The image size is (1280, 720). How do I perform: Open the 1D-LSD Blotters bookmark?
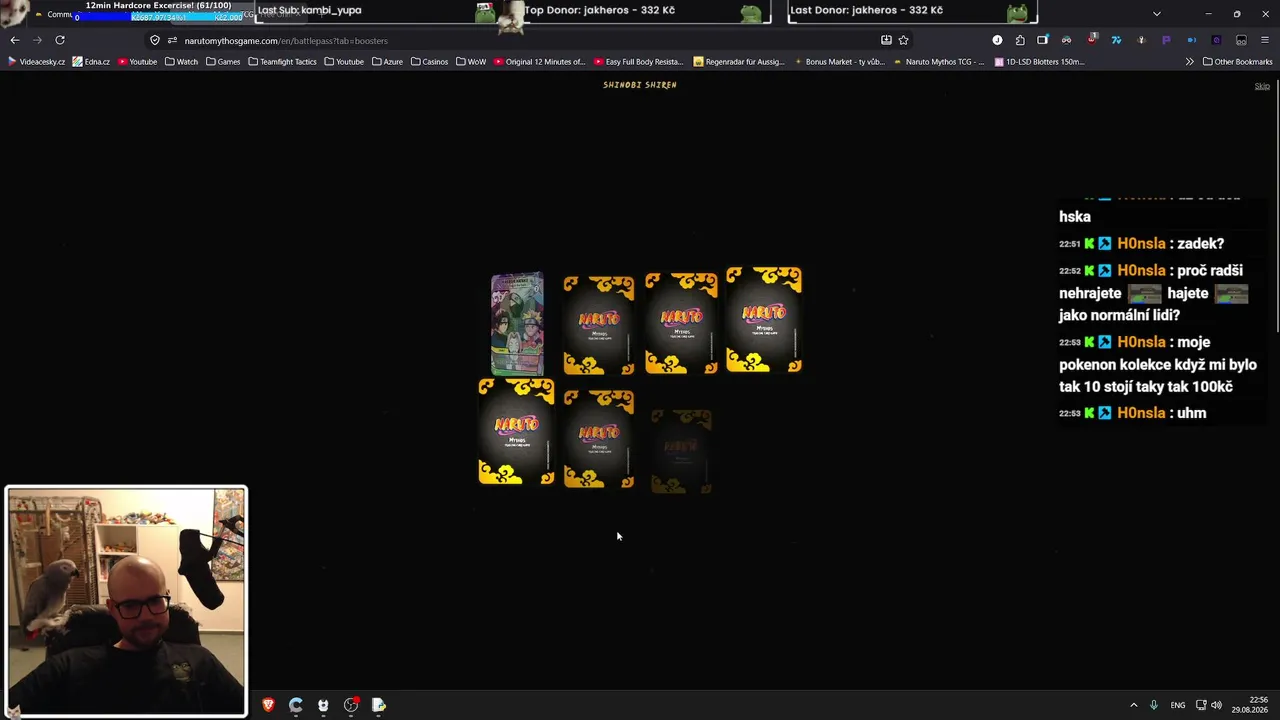click(x=1039, y=62)
